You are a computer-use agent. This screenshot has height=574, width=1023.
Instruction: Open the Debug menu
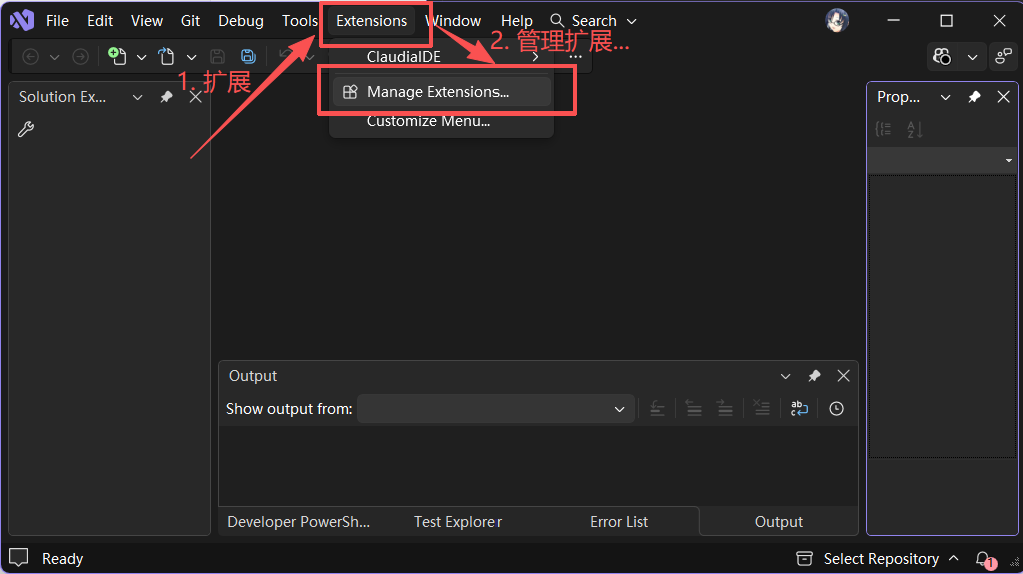[x=241, y=21]
